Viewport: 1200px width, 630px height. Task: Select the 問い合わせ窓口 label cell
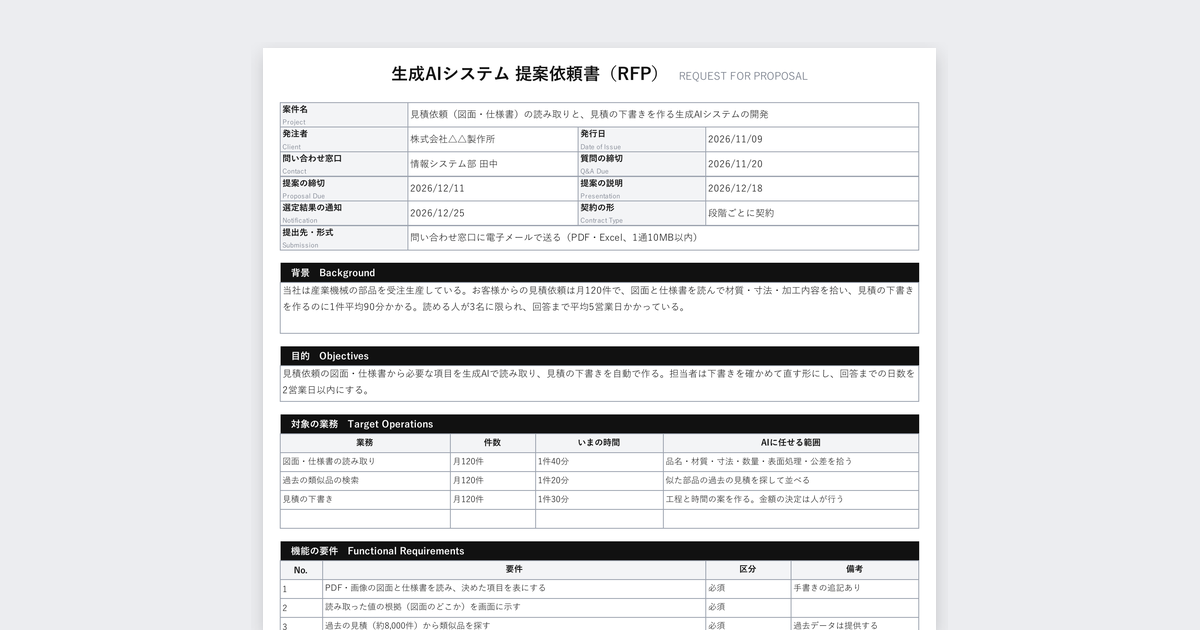(345, 164)
